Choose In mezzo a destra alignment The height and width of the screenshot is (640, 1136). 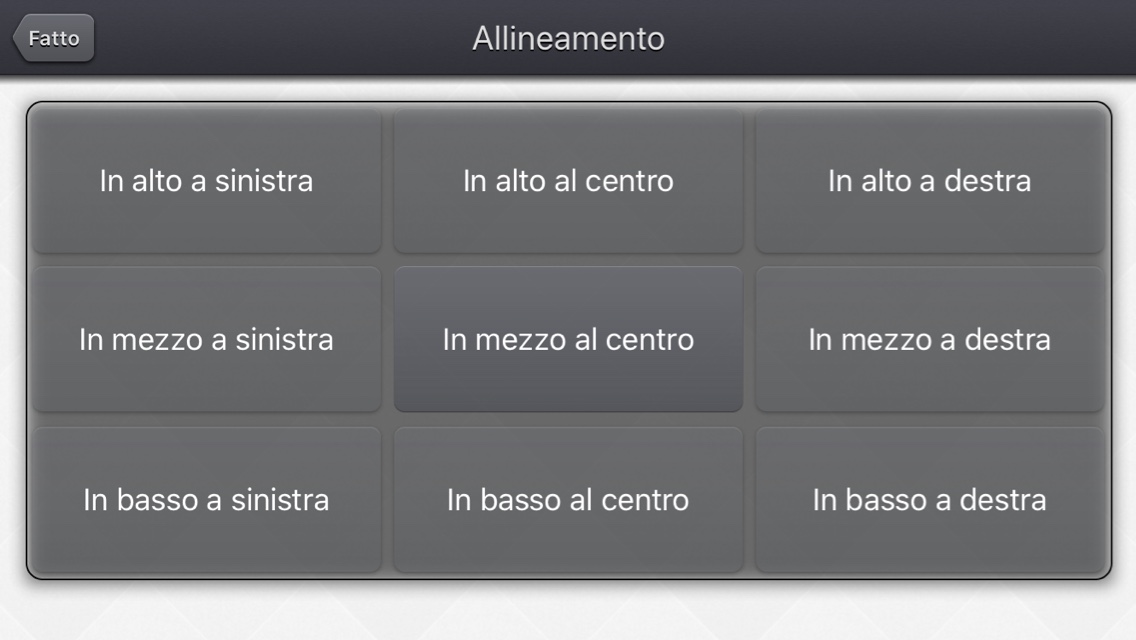pyautogui.click(x=930, y=339)
